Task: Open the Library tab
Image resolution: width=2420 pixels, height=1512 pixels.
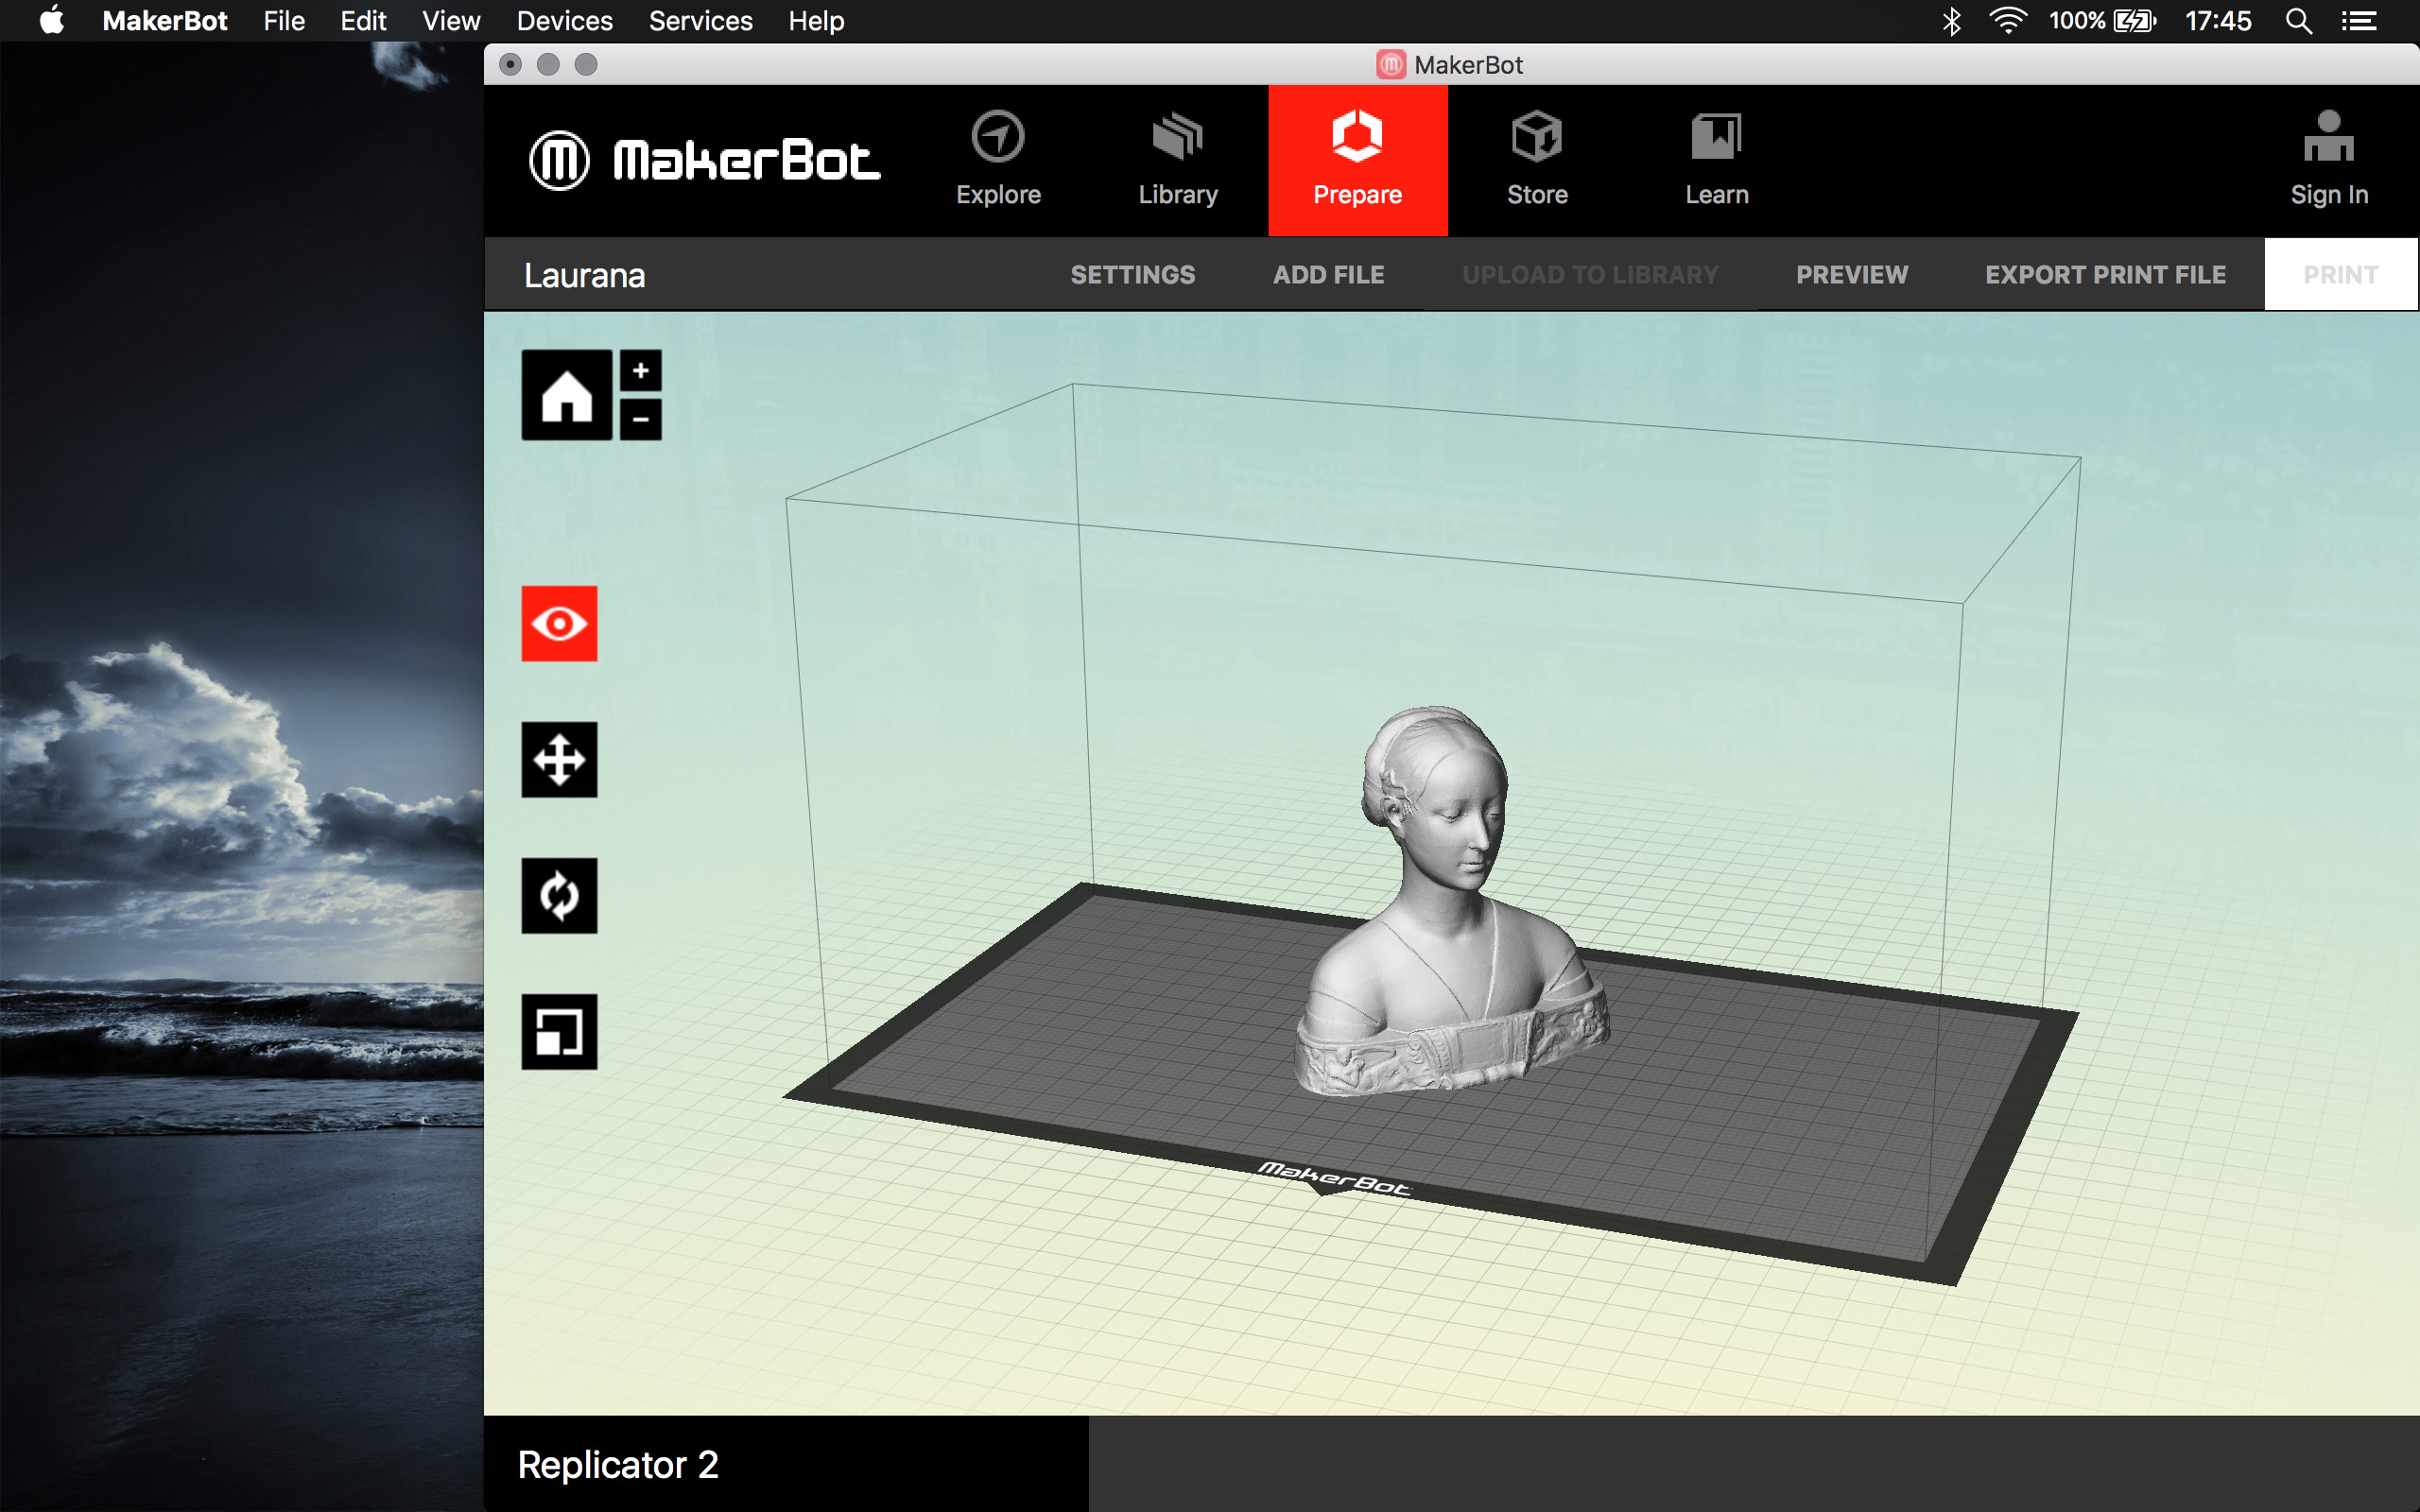Action: [1178, 160]
